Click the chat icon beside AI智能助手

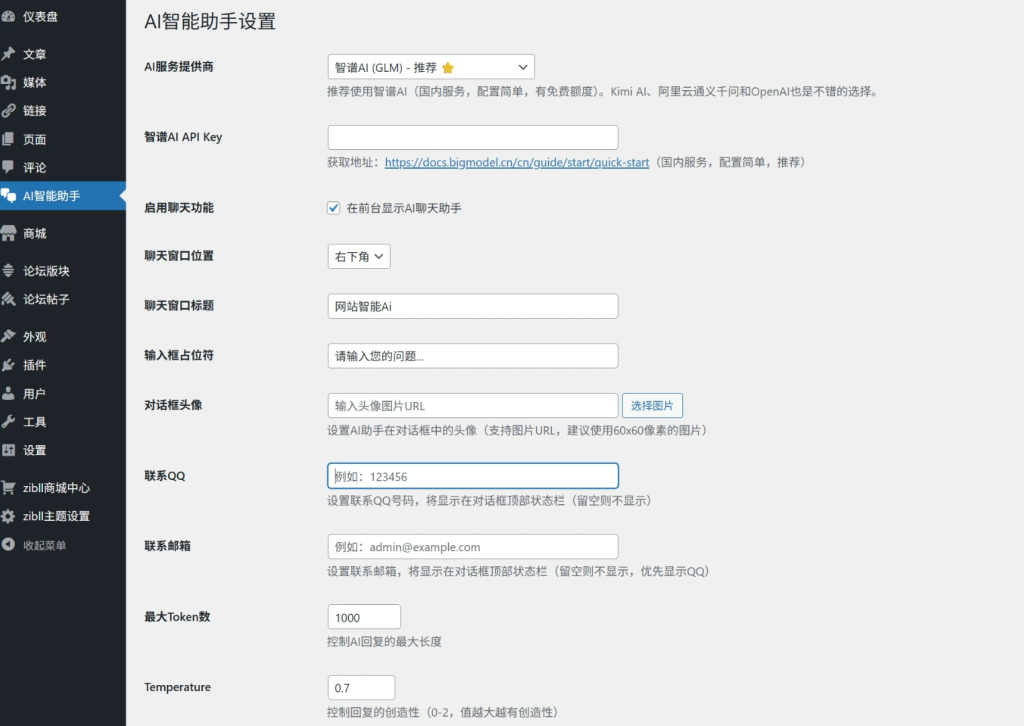coord(8,196)
